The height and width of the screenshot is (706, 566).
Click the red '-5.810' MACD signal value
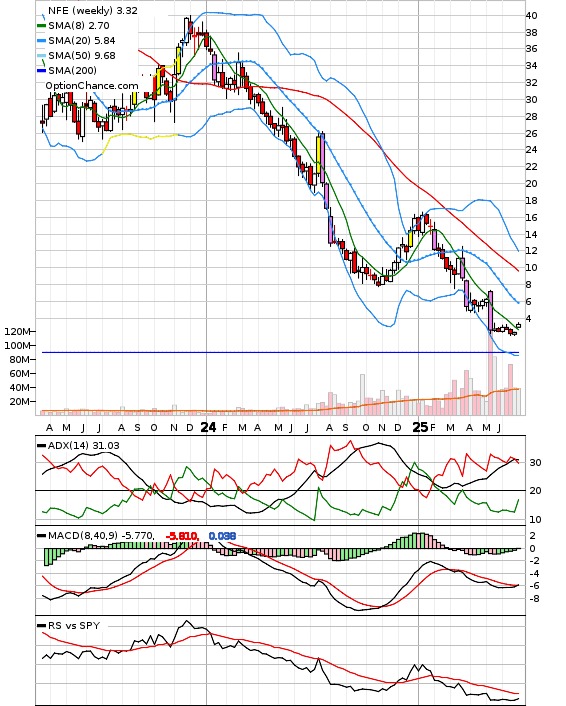(x=181, y=536)
